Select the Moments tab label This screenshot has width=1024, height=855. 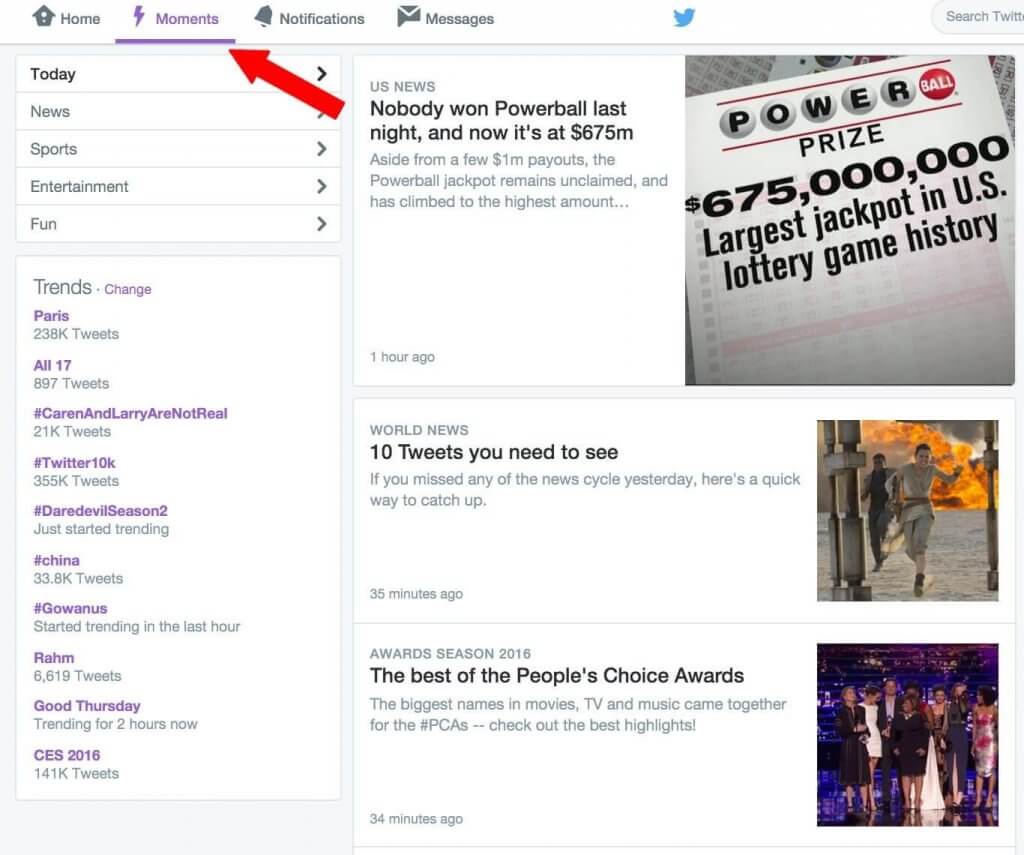point(187,19)
